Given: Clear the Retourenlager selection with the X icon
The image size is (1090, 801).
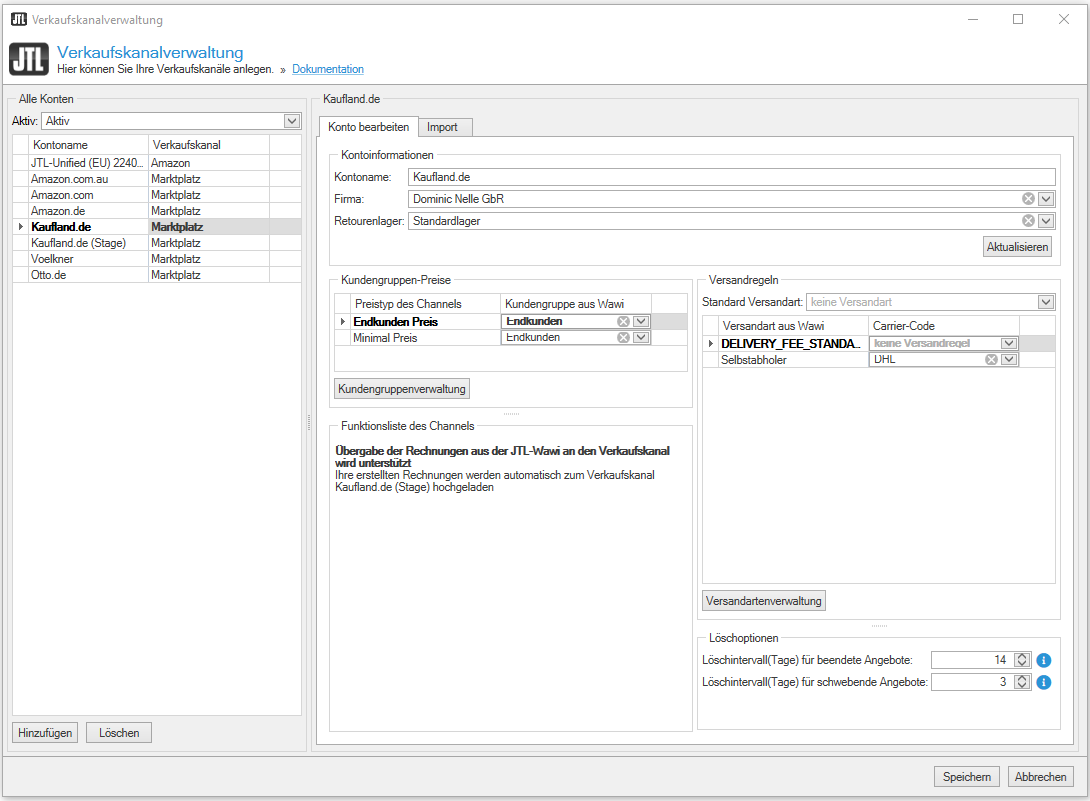Looking at the screenshot, I should coord(1028,220).
